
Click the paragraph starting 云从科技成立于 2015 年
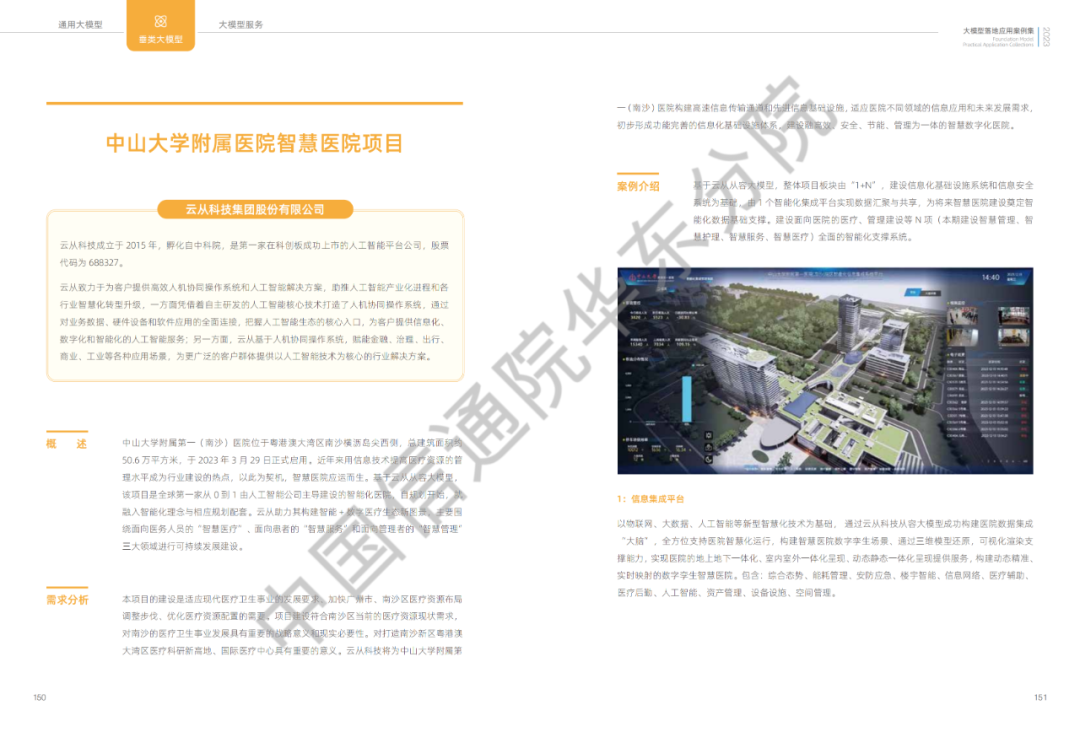coord(254,253)
